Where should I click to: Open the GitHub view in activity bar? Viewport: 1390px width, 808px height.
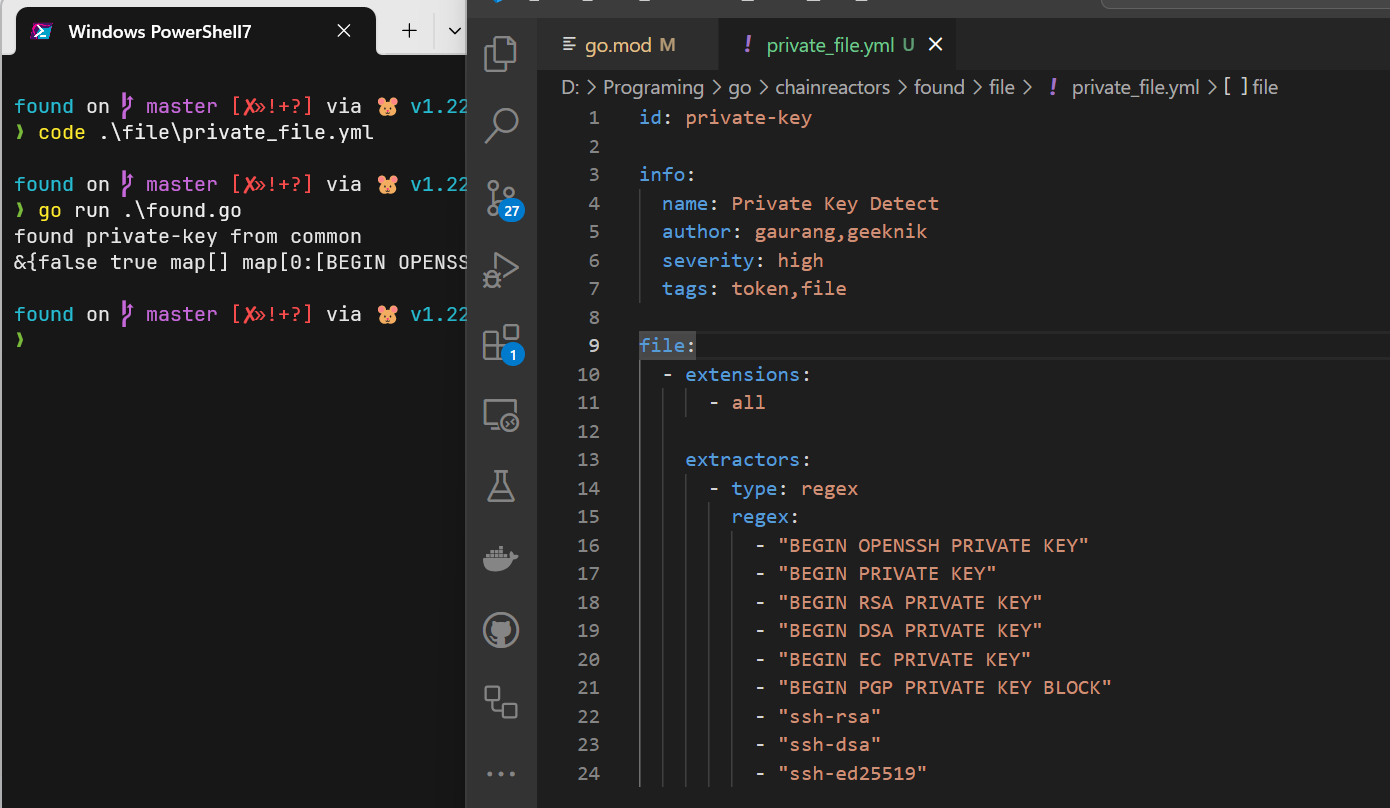click(x=501, y=630)
